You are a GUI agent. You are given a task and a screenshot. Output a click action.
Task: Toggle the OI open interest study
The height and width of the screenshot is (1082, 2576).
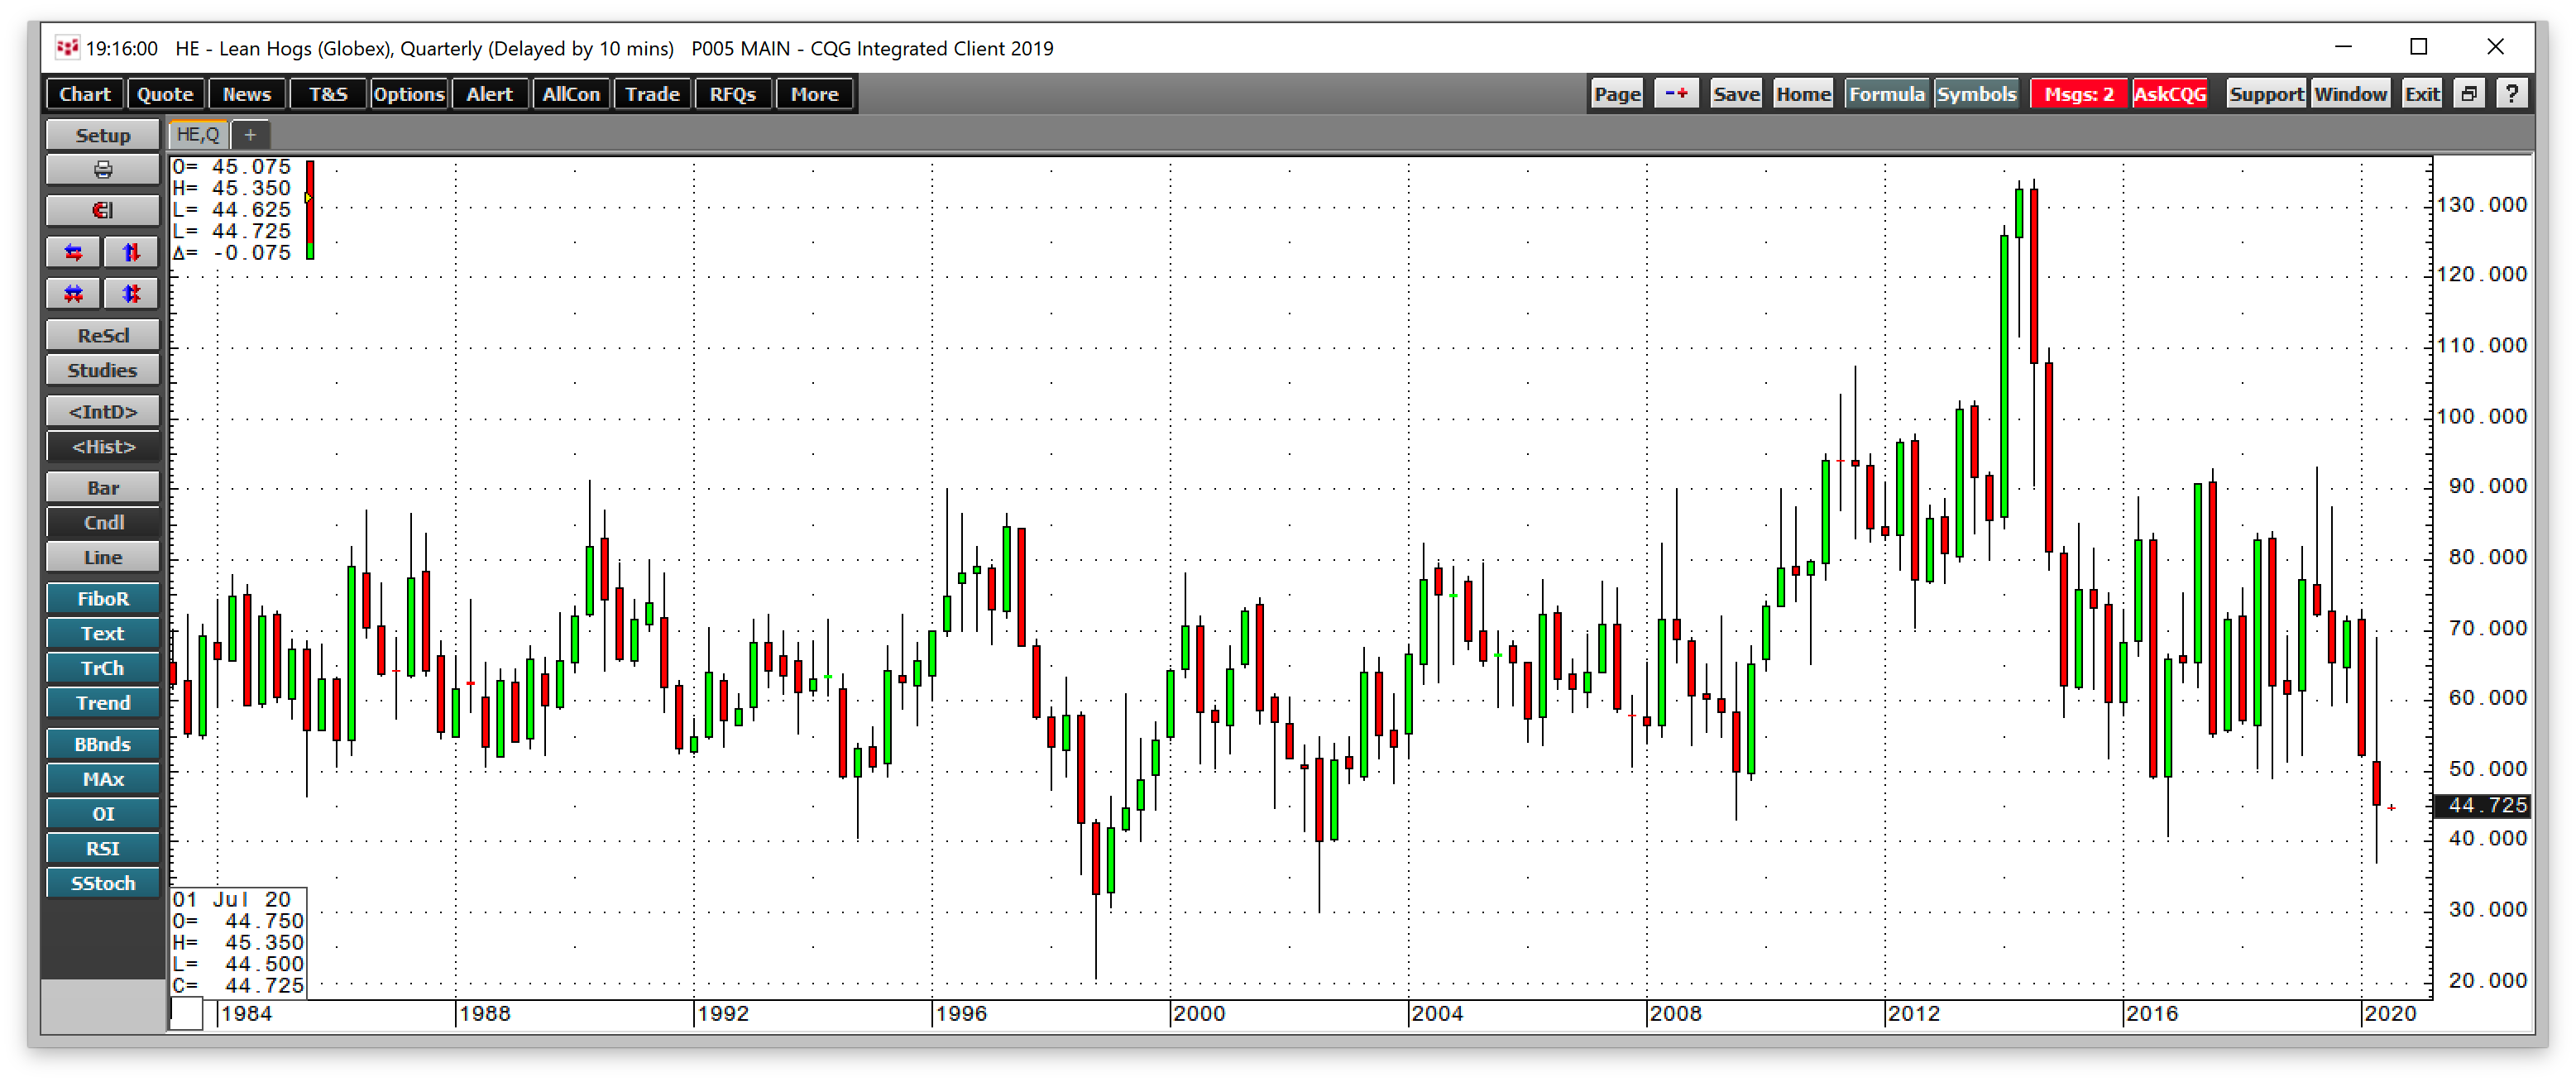pos(102,814)
